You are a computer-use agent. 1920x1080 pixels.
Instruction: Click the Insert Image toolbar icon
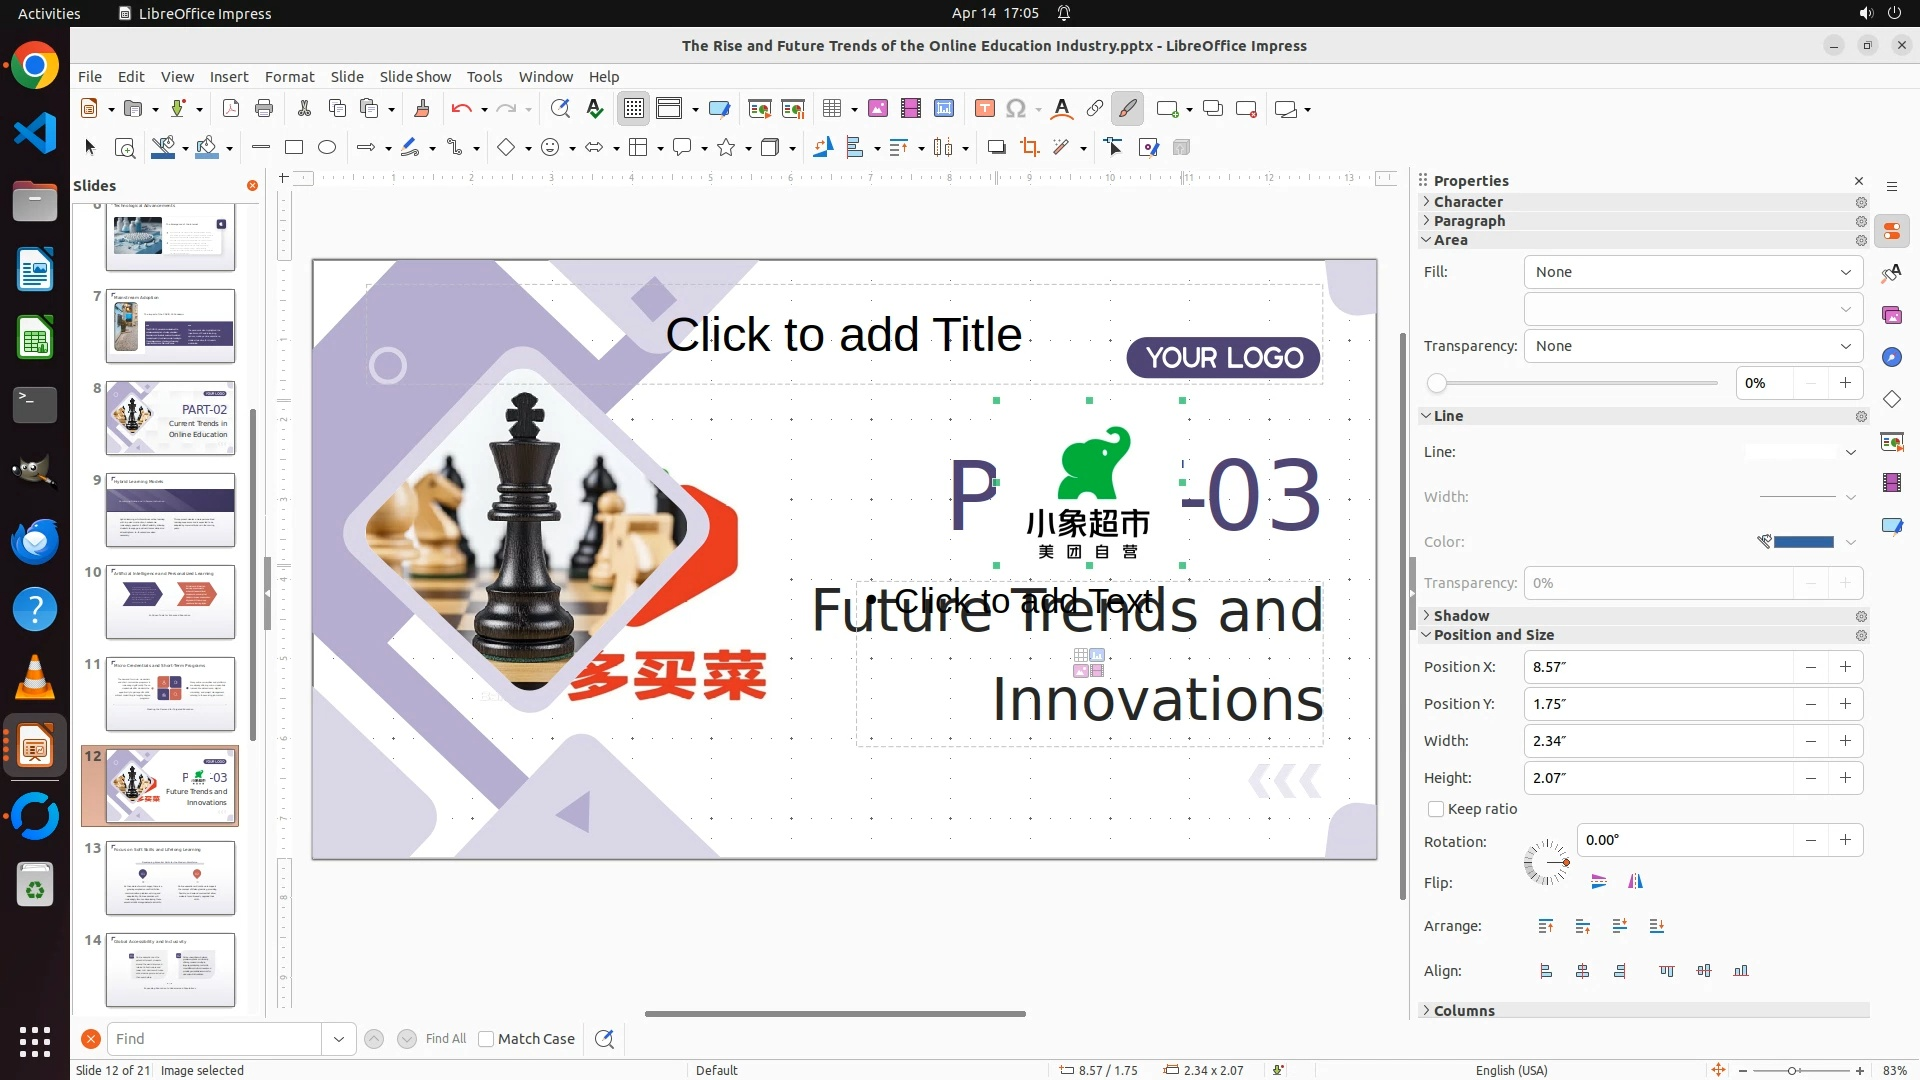tap(877, 109)
